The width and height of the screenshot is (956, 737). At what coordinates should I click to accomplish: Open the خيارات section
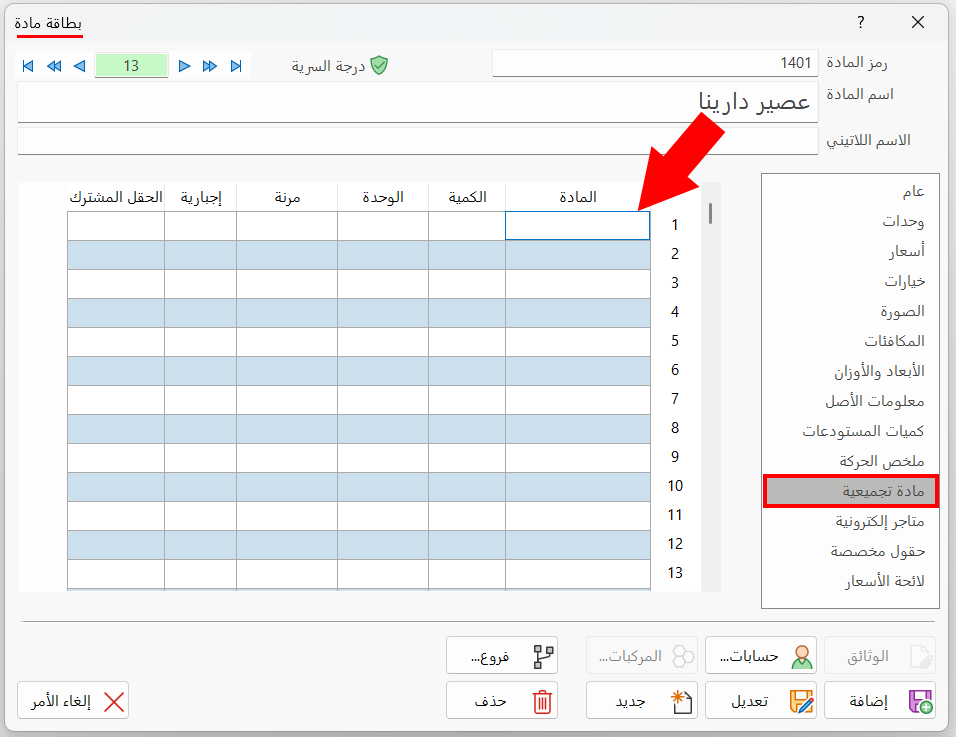(851, 281)
